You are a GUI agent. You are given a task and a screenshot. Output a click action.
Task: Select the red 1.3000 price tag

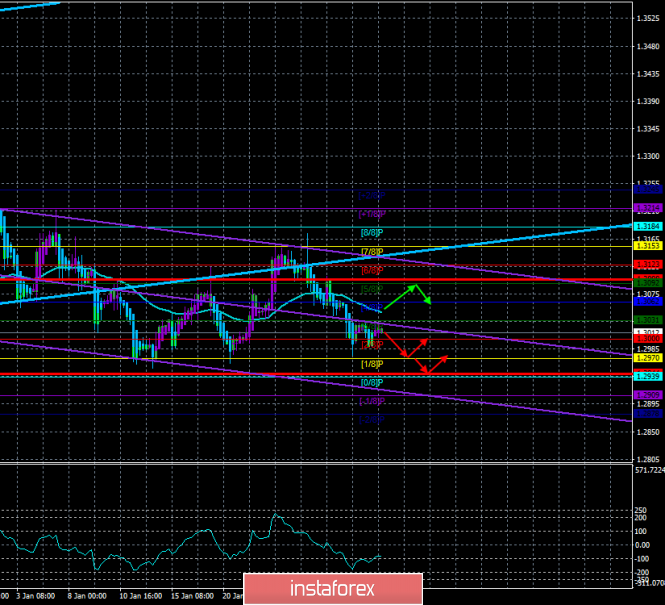click(x=648, y=338)
